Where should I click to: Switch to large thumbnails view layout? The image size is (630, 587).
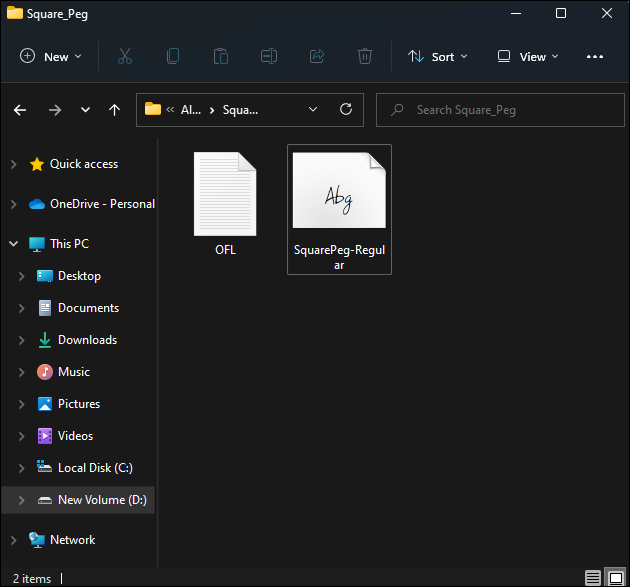point(615,578)
